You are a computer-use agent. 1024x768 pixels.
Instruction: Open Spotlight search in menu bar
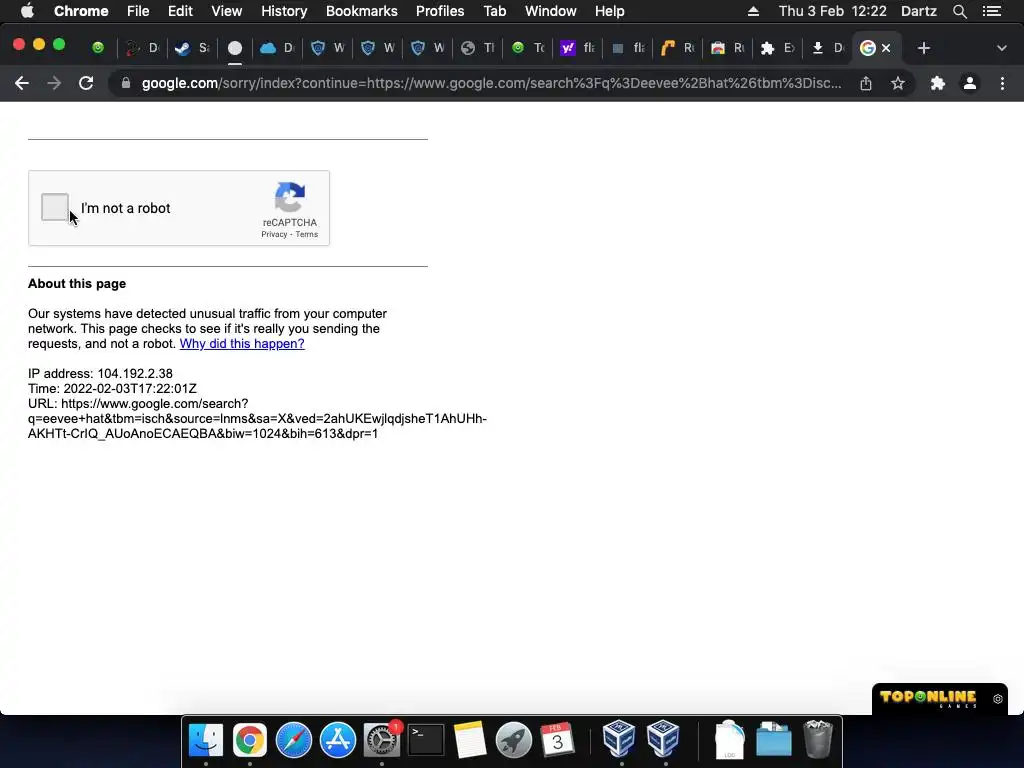click(x=959, y=11)
